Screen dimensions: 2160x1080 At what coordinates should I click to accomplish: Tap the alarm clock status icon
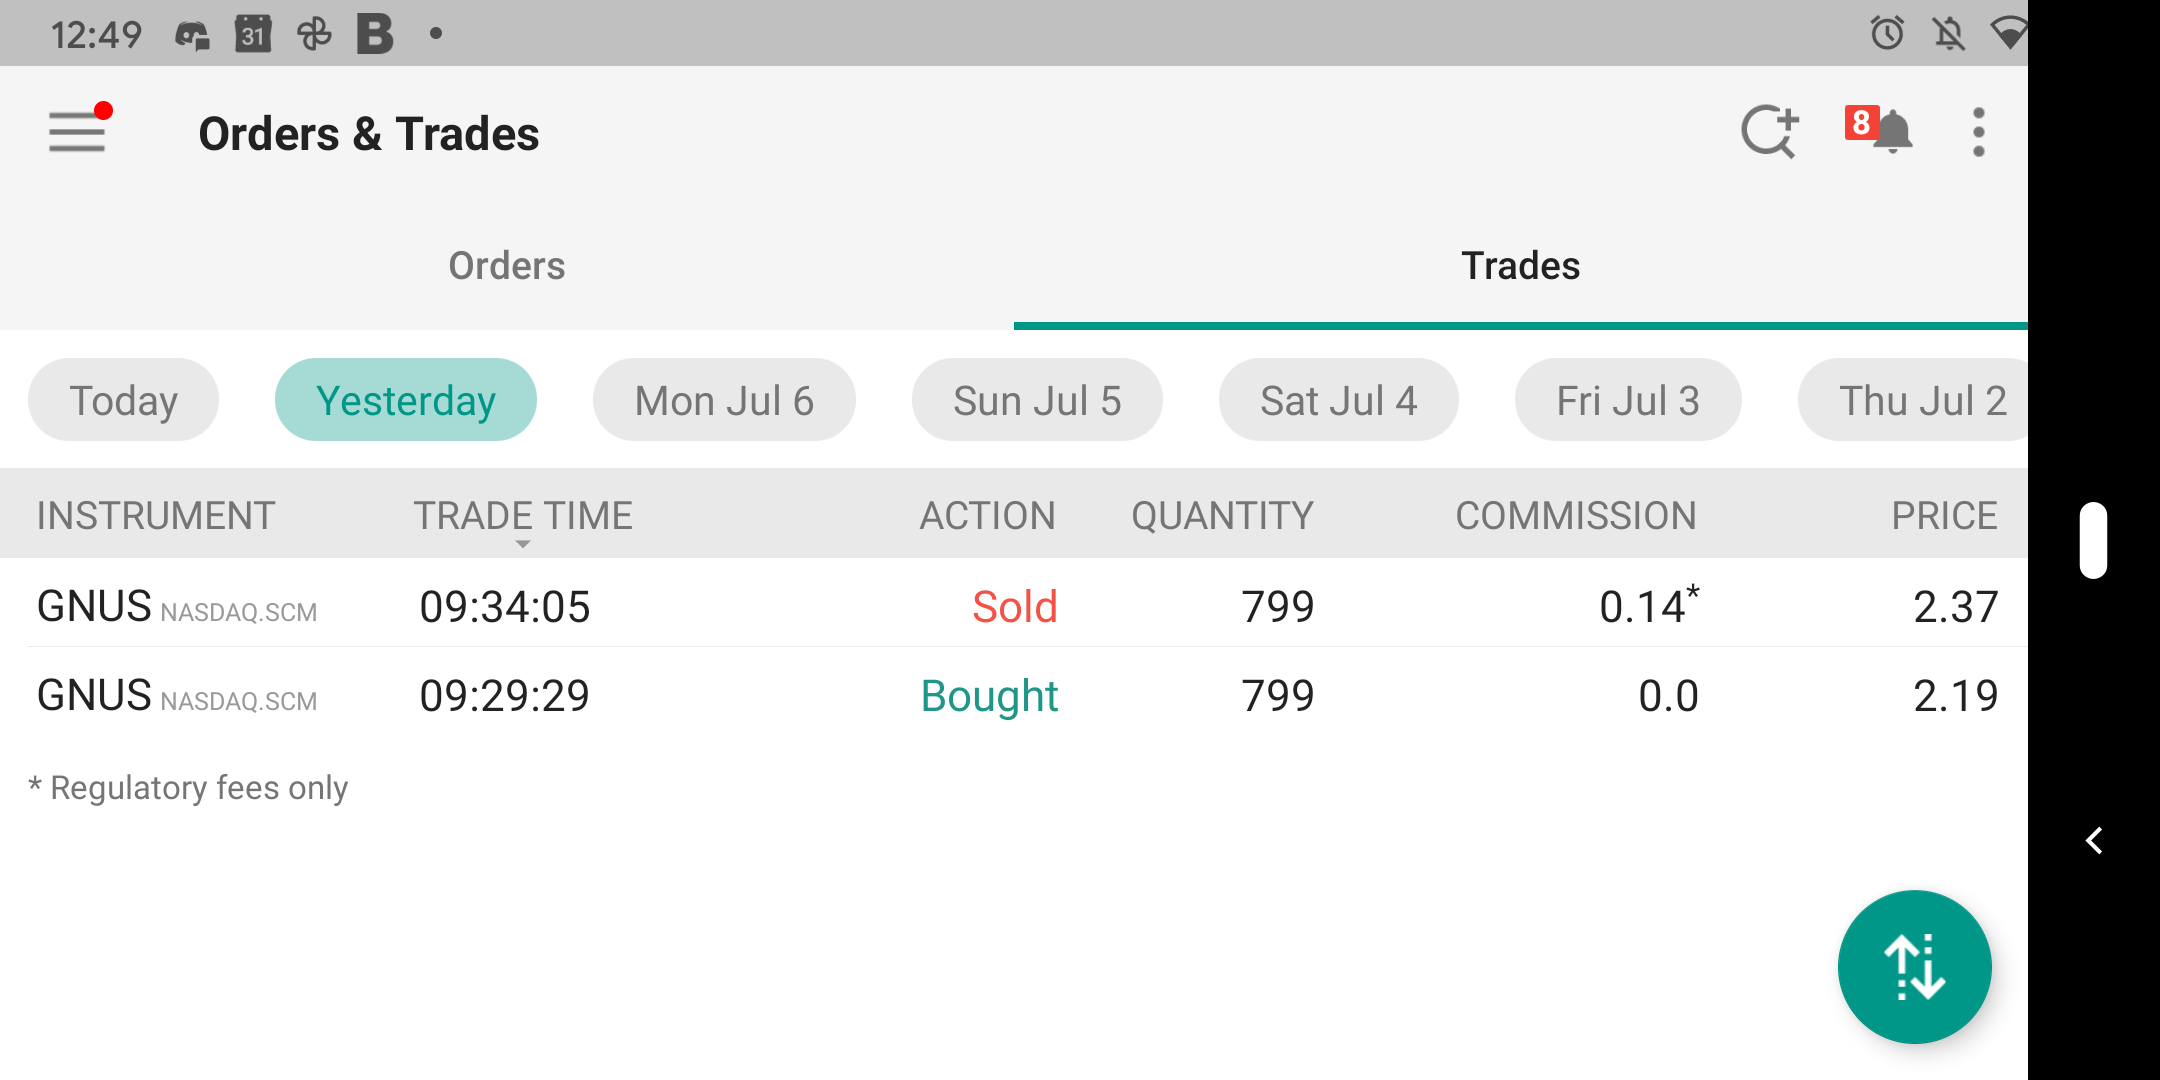coord(1887,33)
